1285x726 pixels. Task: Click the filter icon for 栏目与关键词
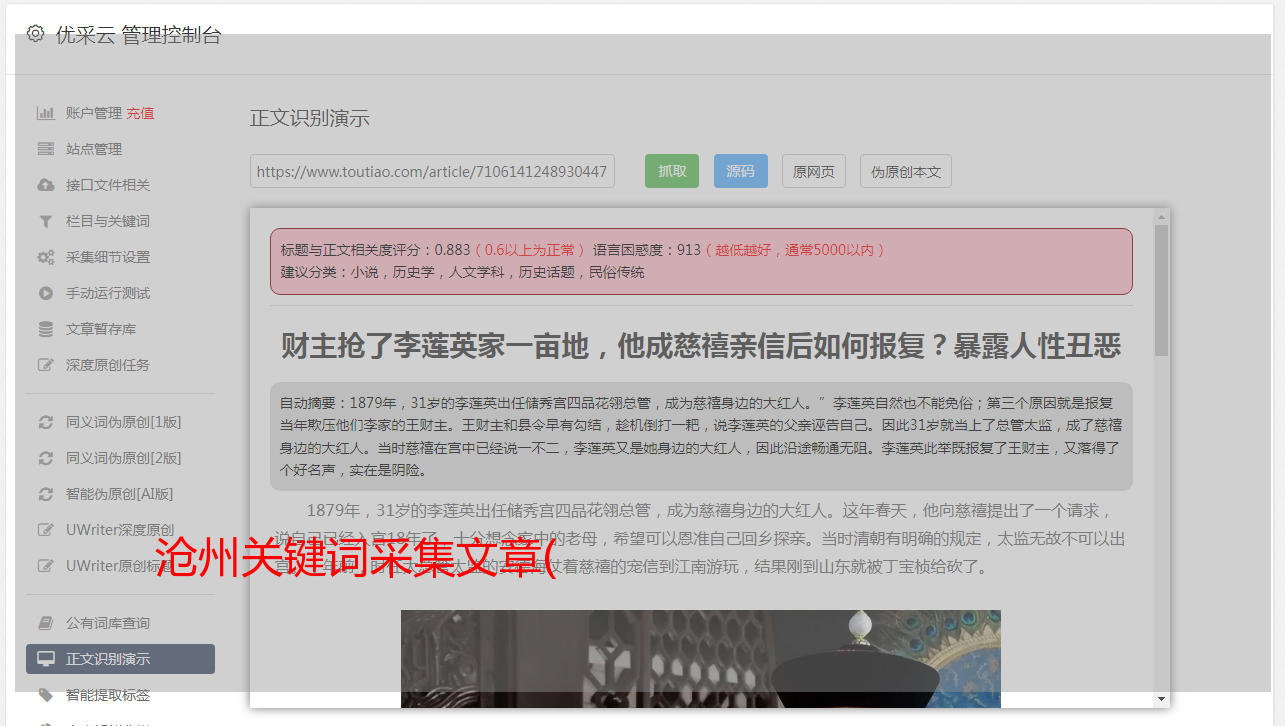click(46, 221)
